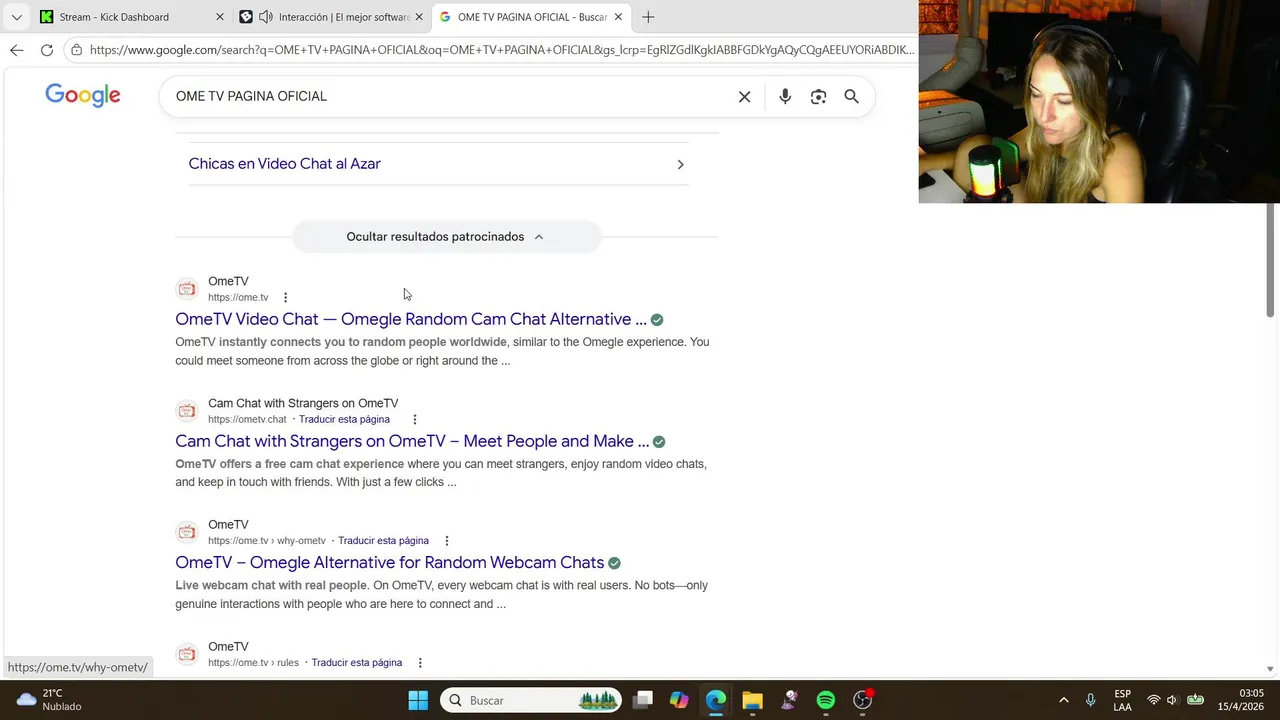Go to Google home via logo
This screenshot has width=1280, height=720.
click(x=83, y=95)
